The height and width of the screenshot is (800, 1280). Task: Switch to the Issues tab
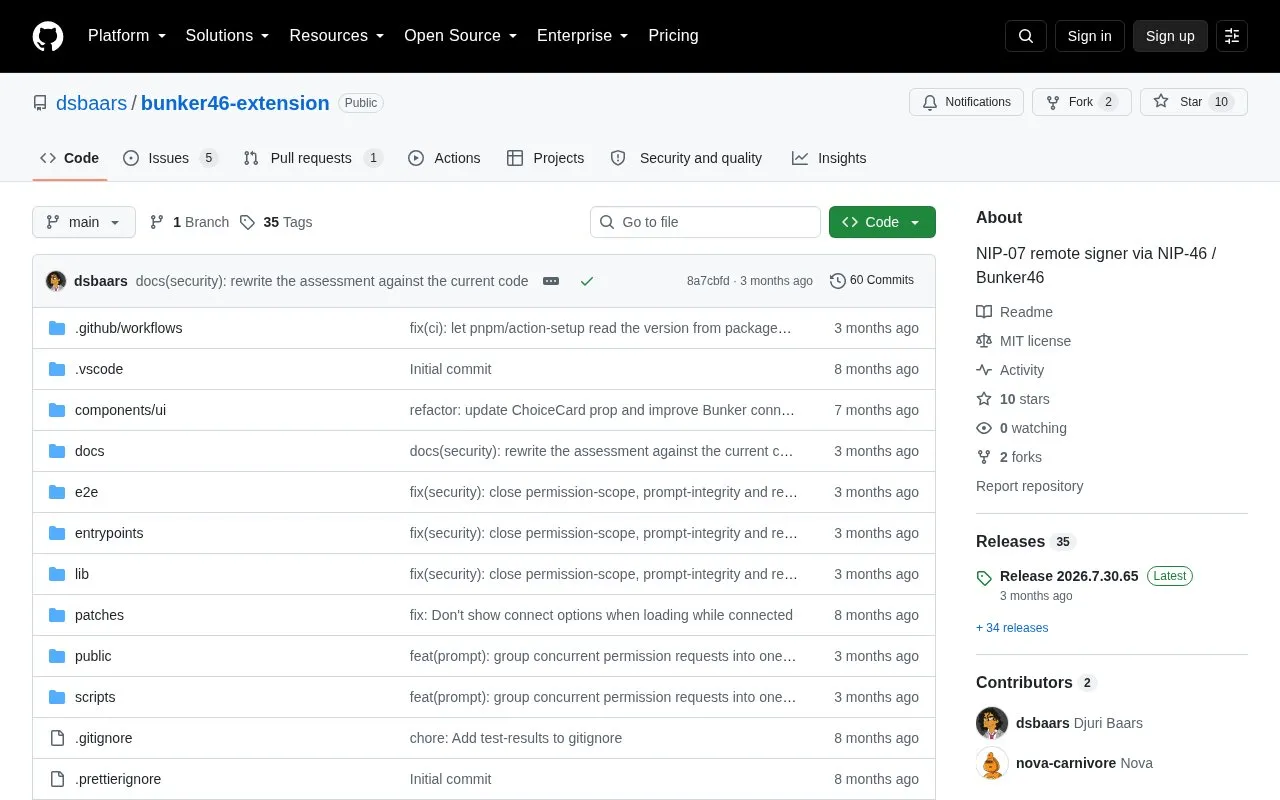[170, 158]
